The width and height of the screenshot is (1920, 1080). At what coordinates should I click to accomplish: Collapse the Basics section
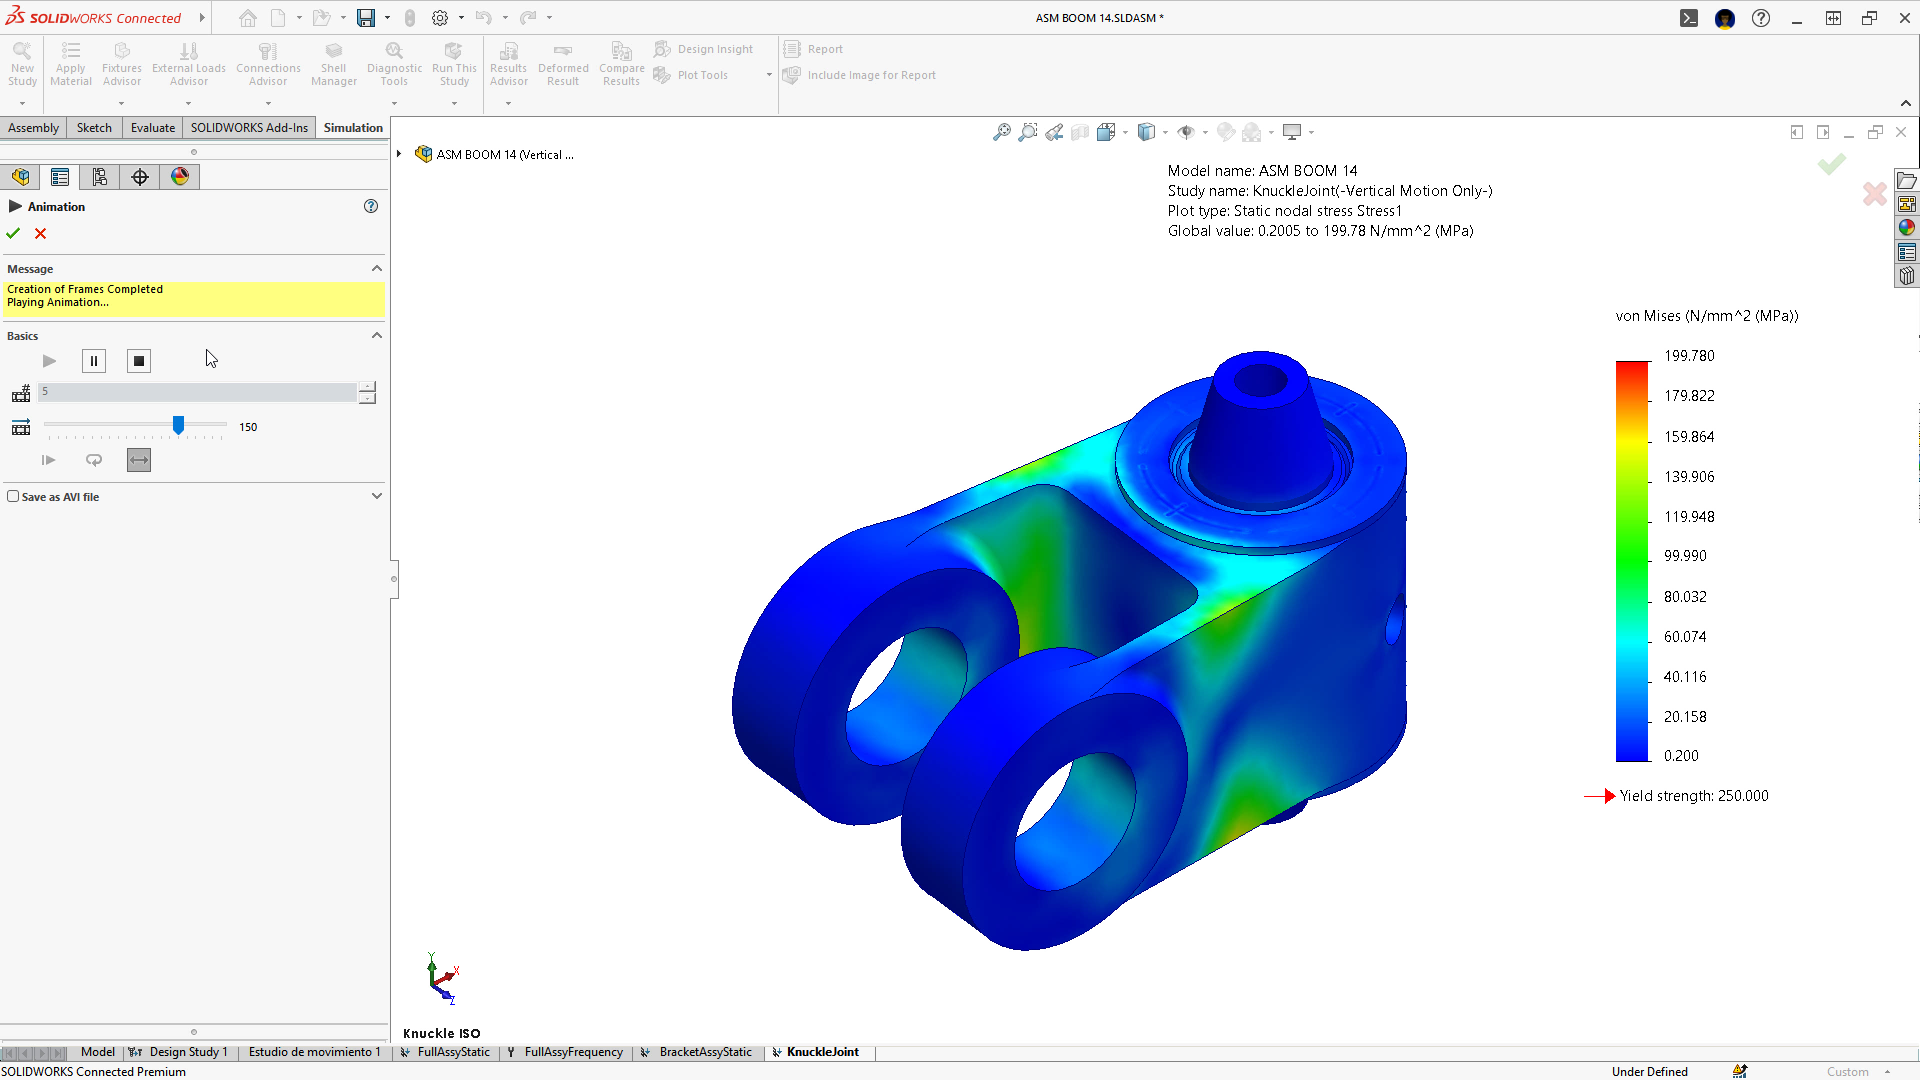coord(377,335)
